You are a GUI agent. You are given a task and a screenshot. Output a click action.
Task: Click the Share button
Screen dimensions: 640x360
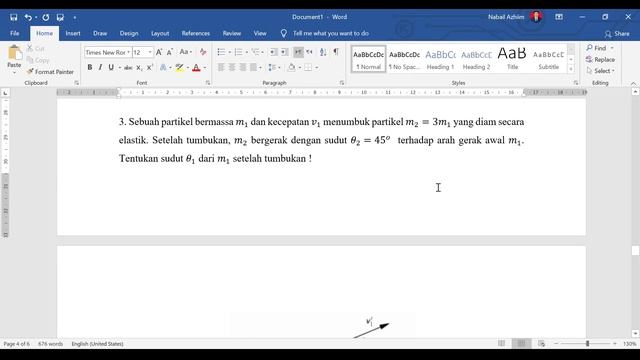pyautogui.click(x=617, y=33)
